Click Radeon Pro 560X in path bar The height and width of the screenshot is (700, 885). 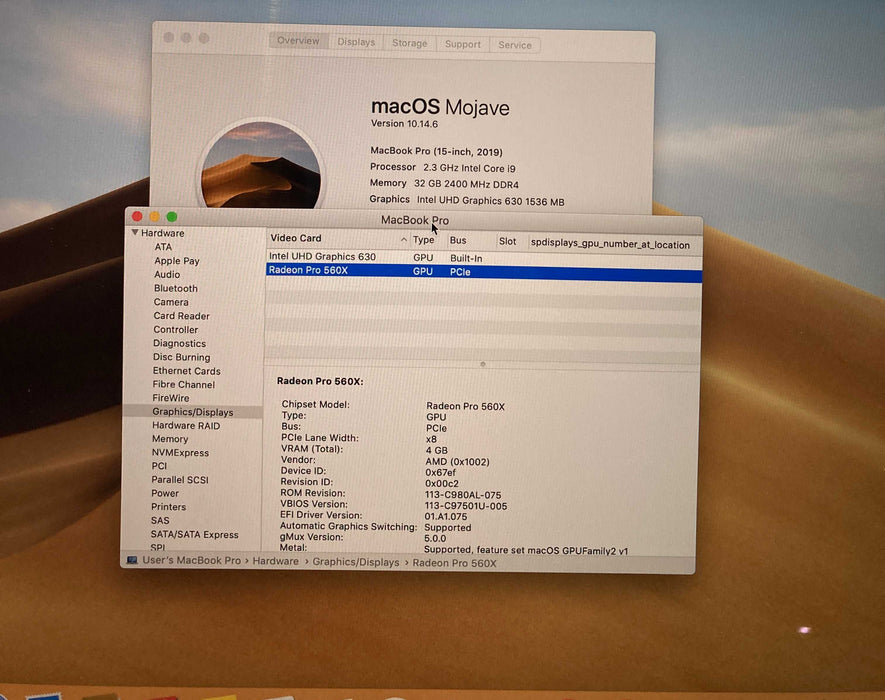(x=454, y=563)
